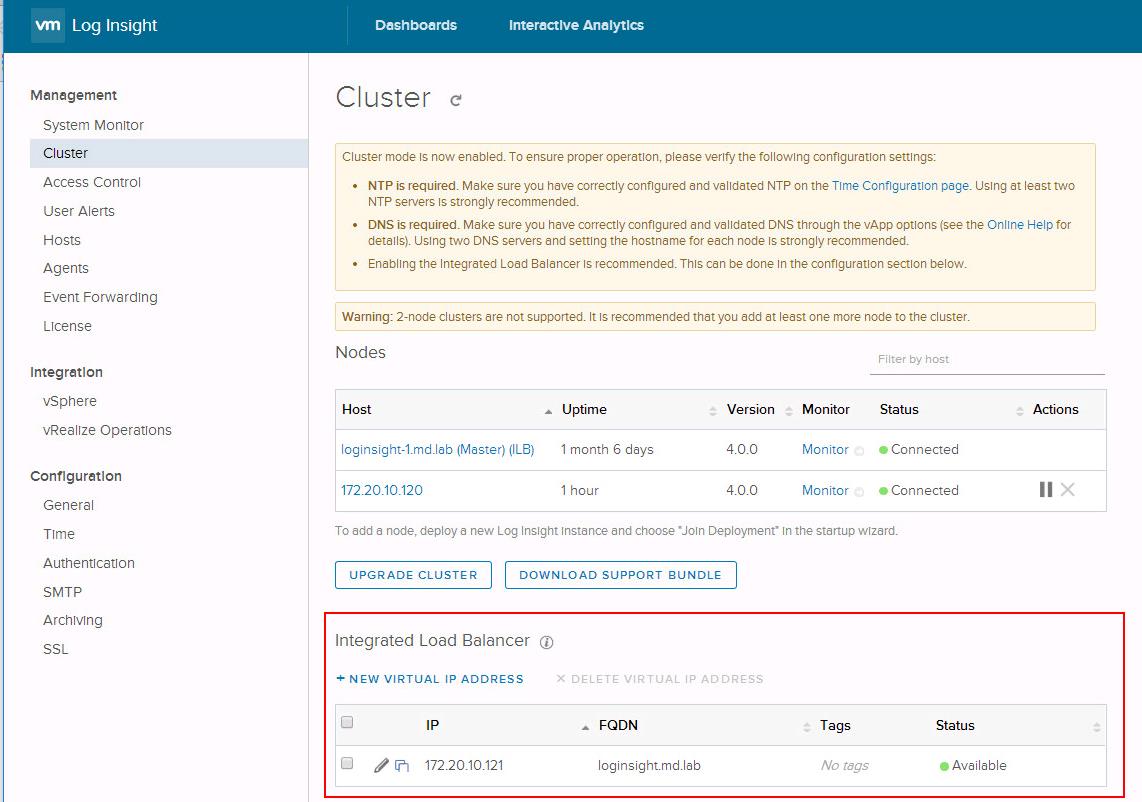
Task: Click the Filter by host field
Action: click(986, 359)
